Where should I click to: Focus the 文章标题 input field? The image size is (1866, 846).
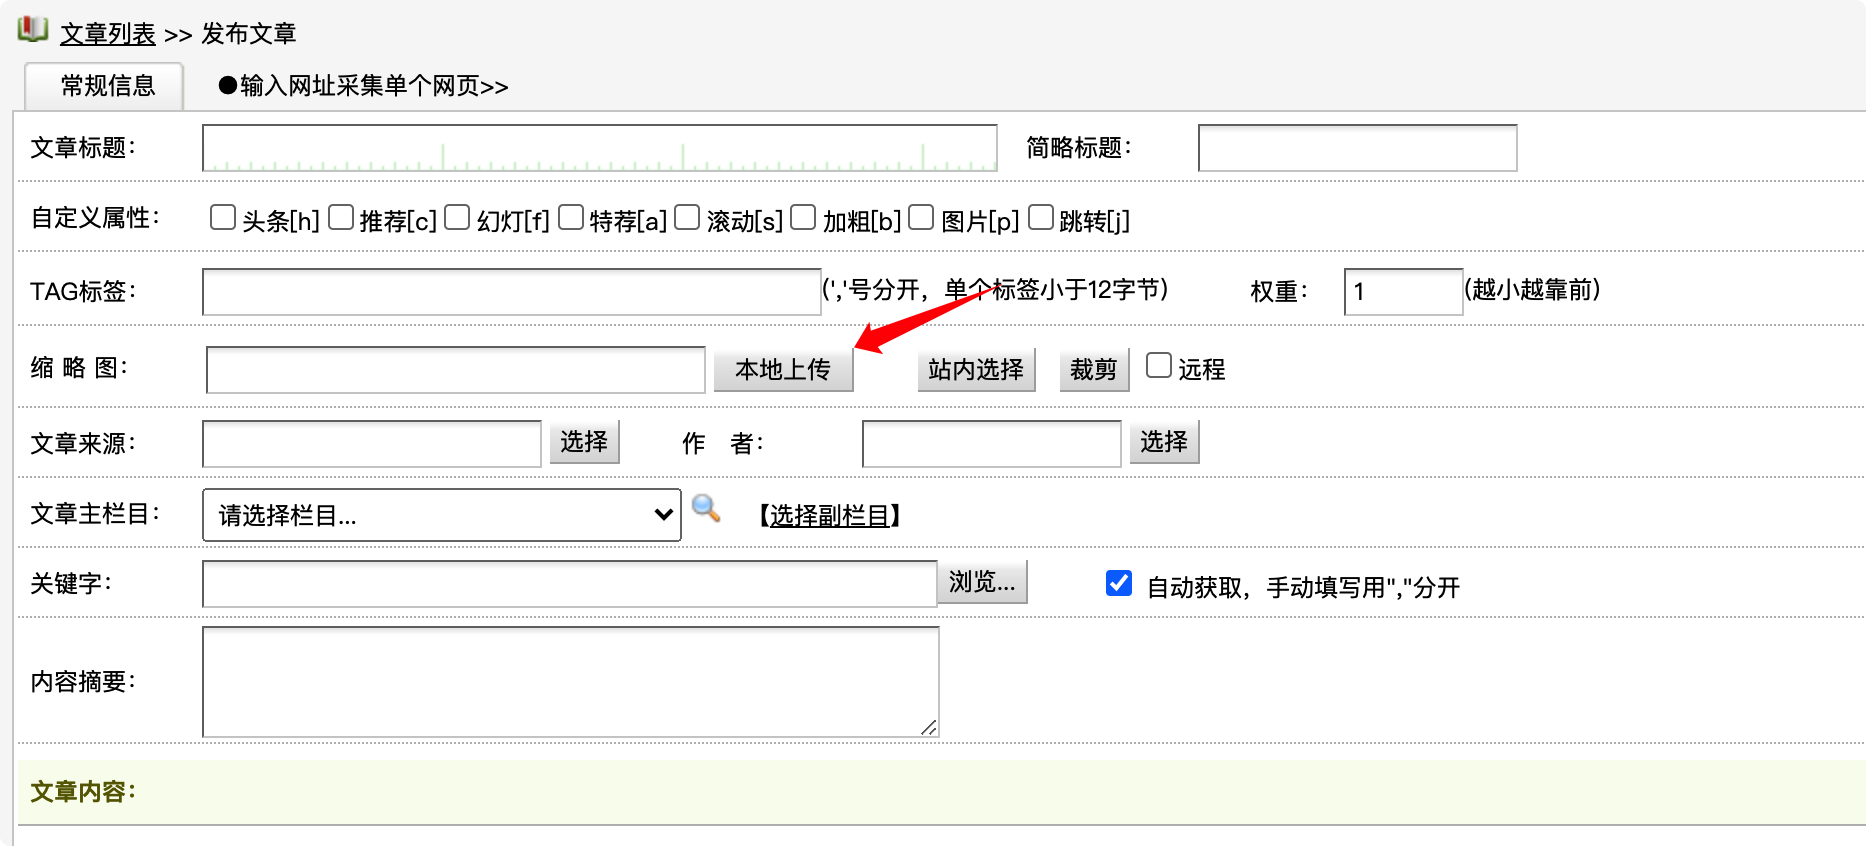point(600,148)
